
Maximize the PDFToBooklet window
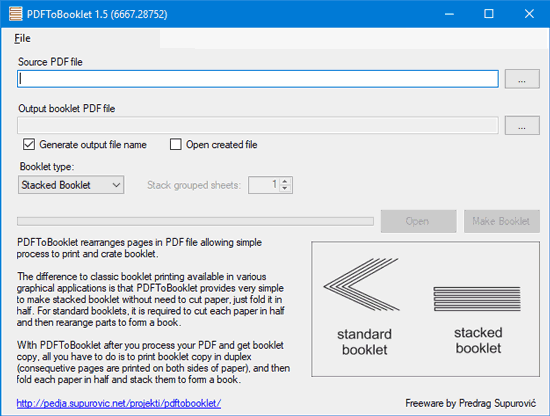coord(489,14)
